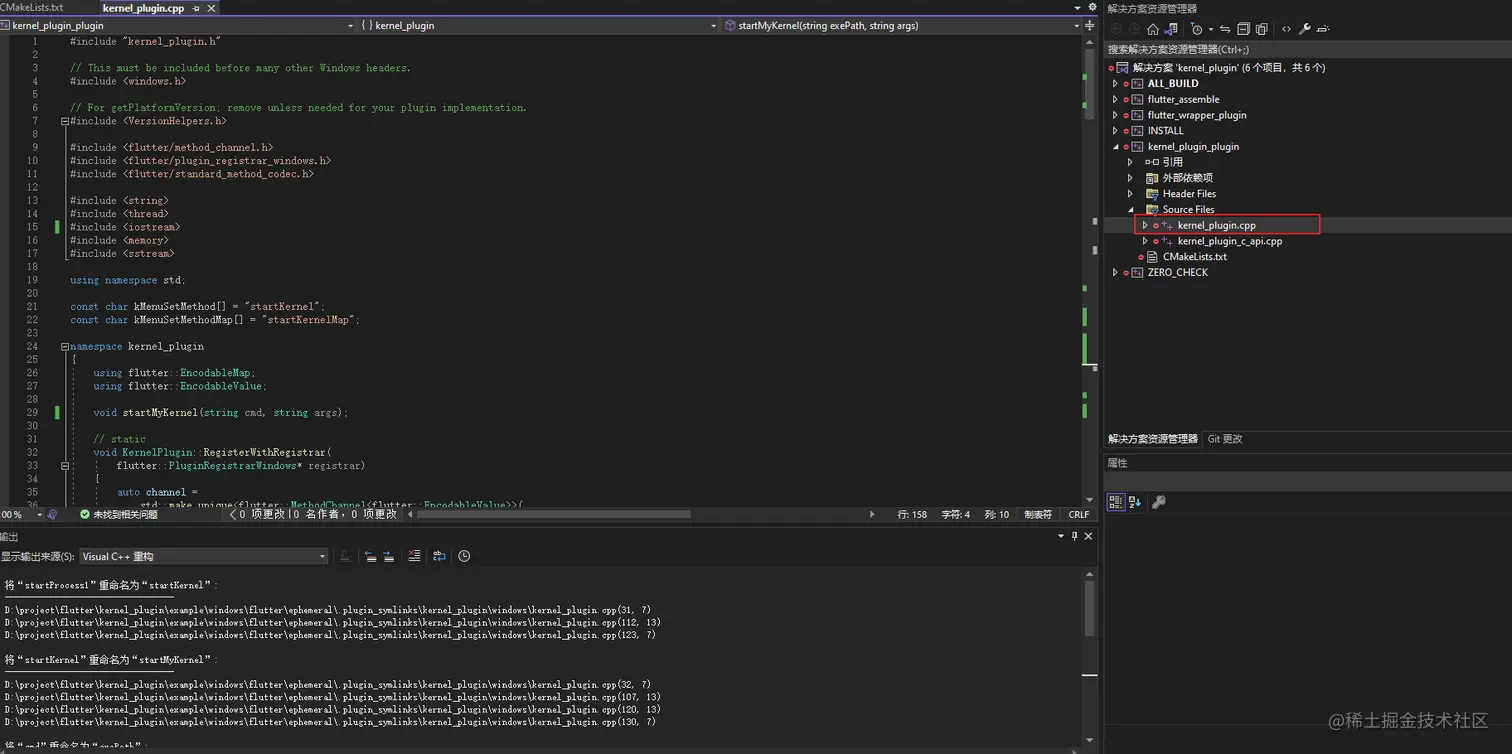The image size is (1512, 754).
Task: Click the categorized view icon in Properties panel
Action: pos(1116,502)
